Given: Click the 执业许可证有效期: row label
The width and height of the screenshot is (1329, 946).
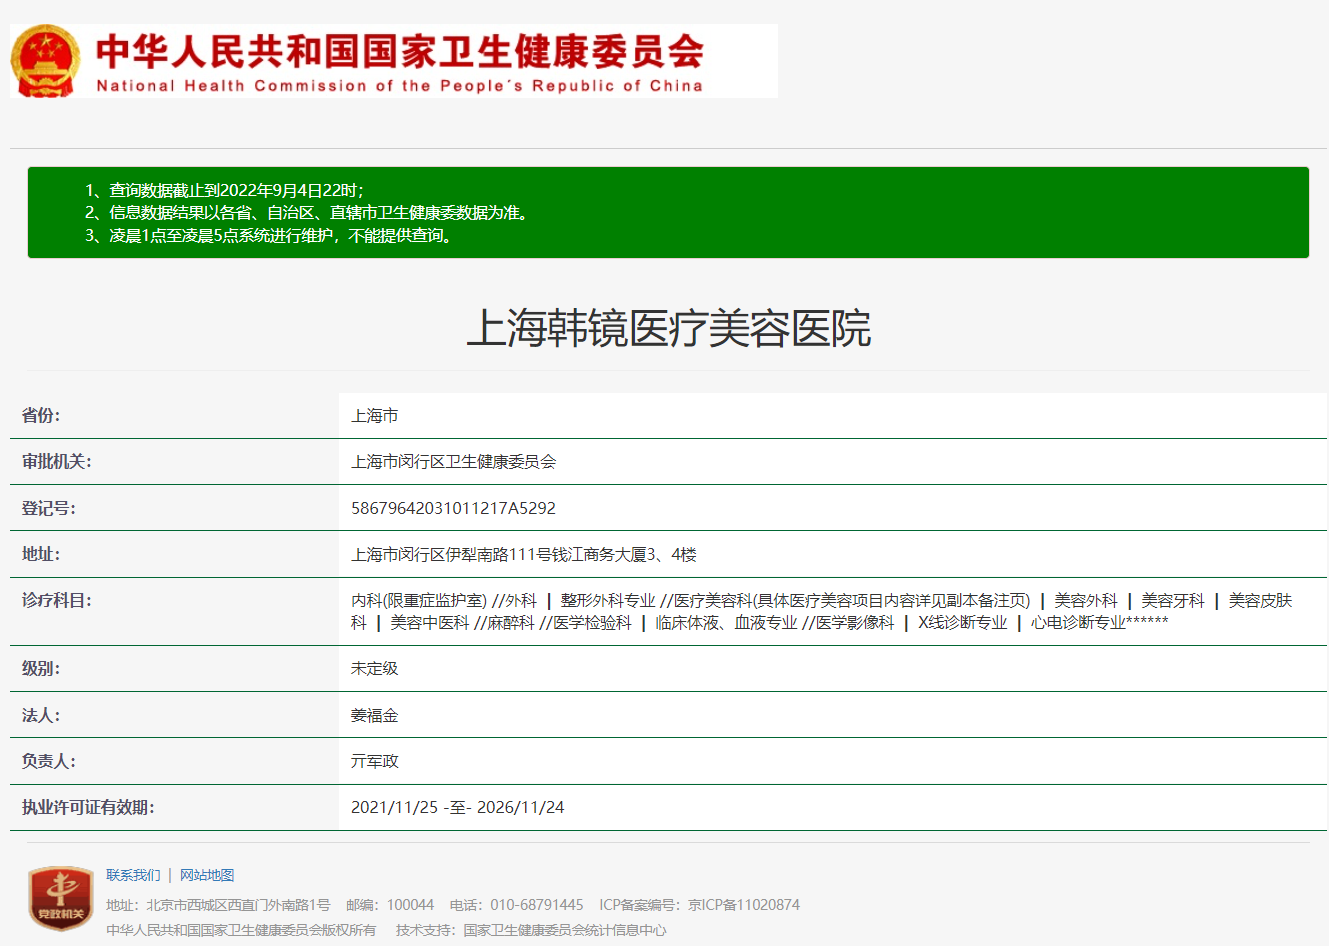Looking at the screenshot, I should [x=88, y=807].
